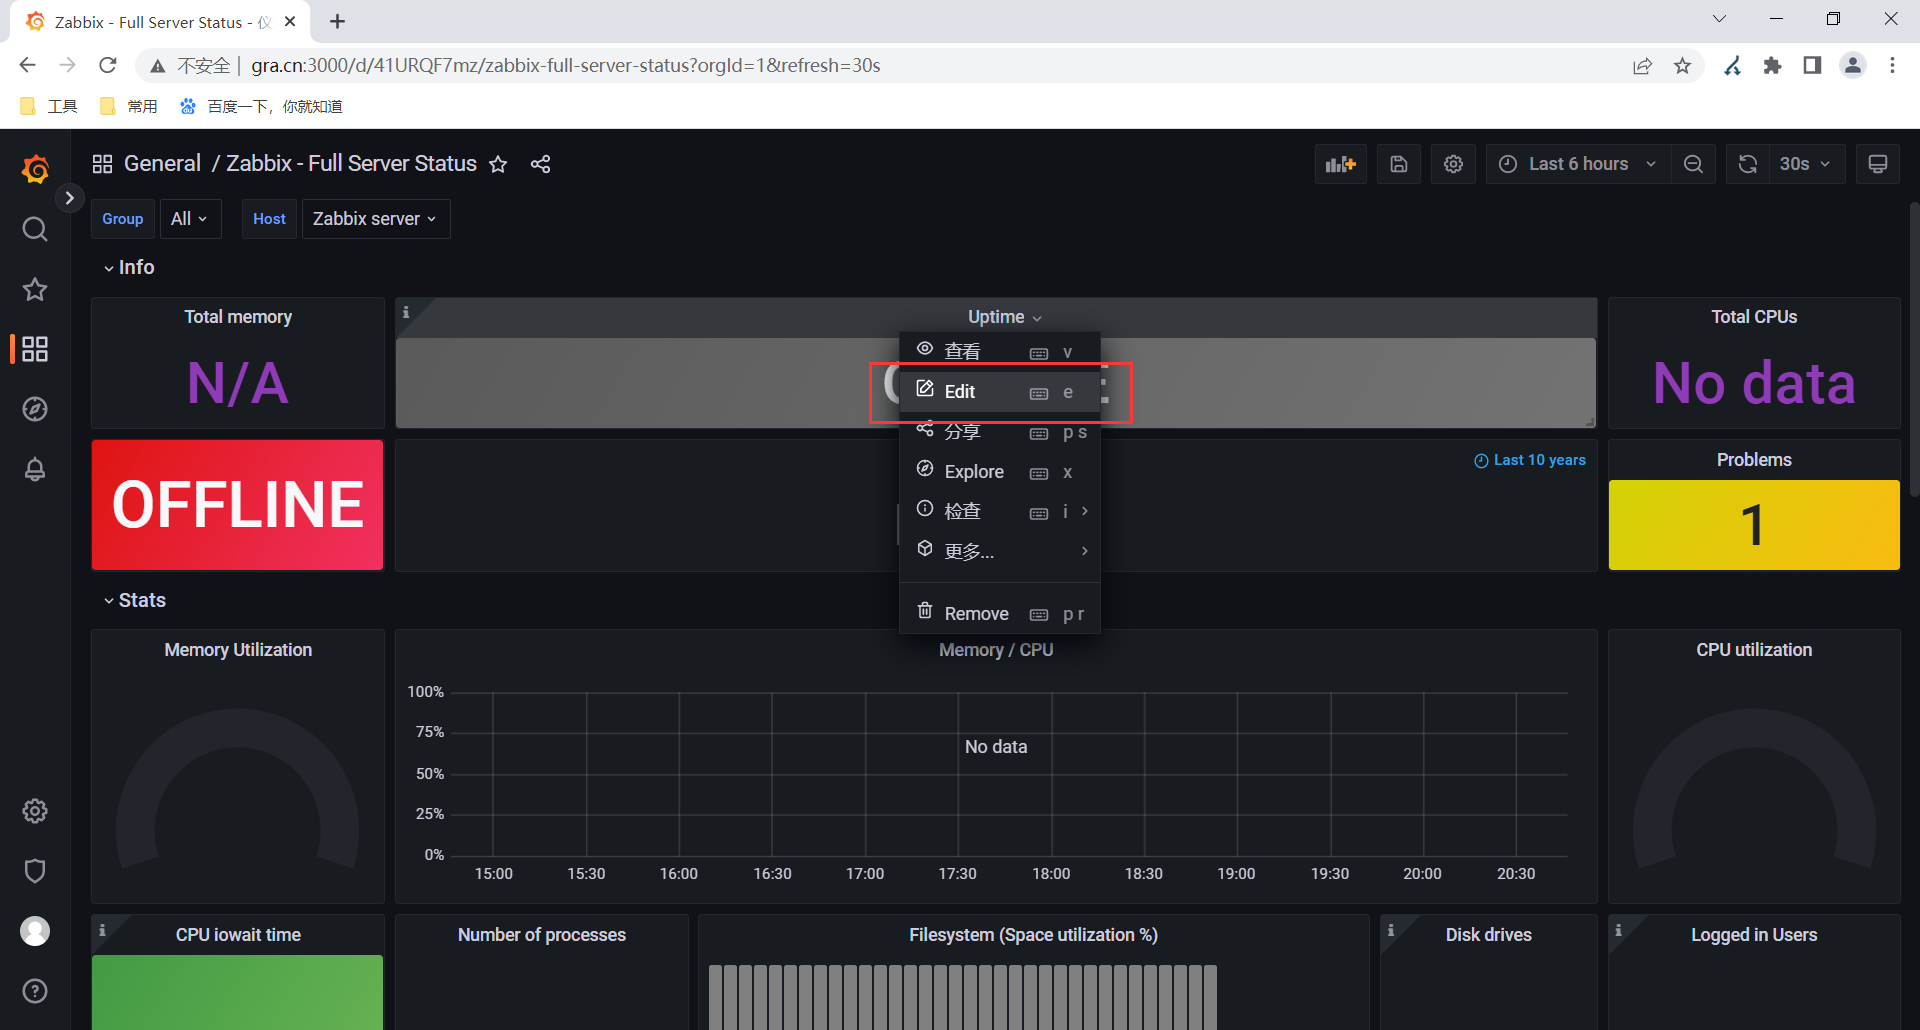This screenshot has height=1030, width=1920.
Task: Click the General folder breadcrumb
Action: pyautogui.click(x=162, y=164)
